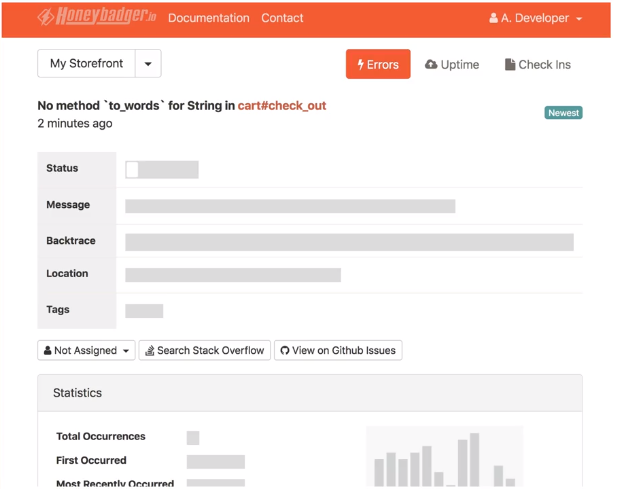Click the Honeybadger.io logo
Screen dimensions: 624x489
(97, 16)
